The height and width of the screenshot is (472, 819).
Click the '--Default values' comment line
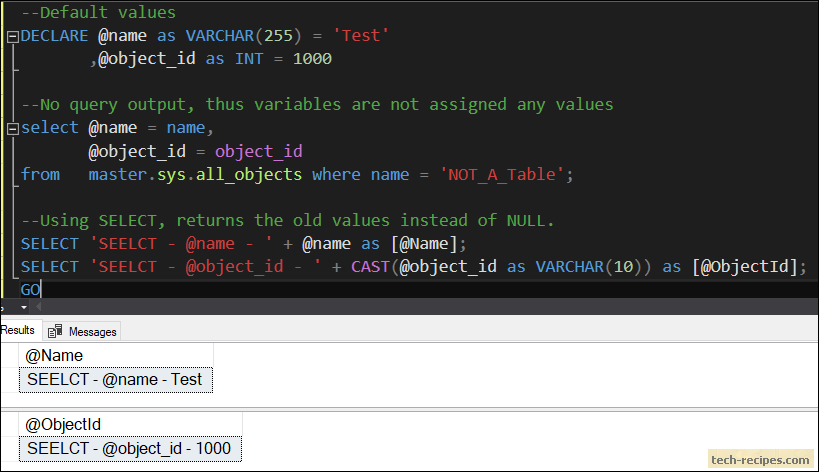point(98,12)
